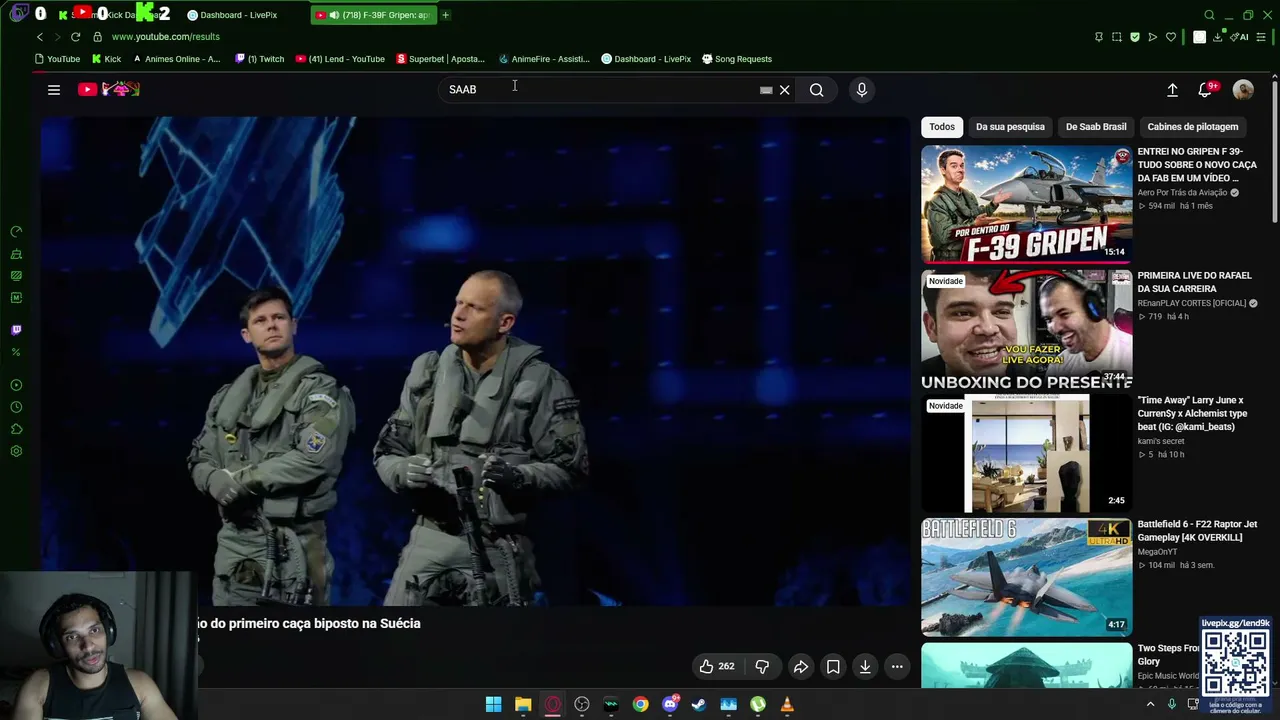This screenshot has height=720, width=1280.
Task: Open the Rafael unboxing live thumbnail
Action: (1026, 329)
